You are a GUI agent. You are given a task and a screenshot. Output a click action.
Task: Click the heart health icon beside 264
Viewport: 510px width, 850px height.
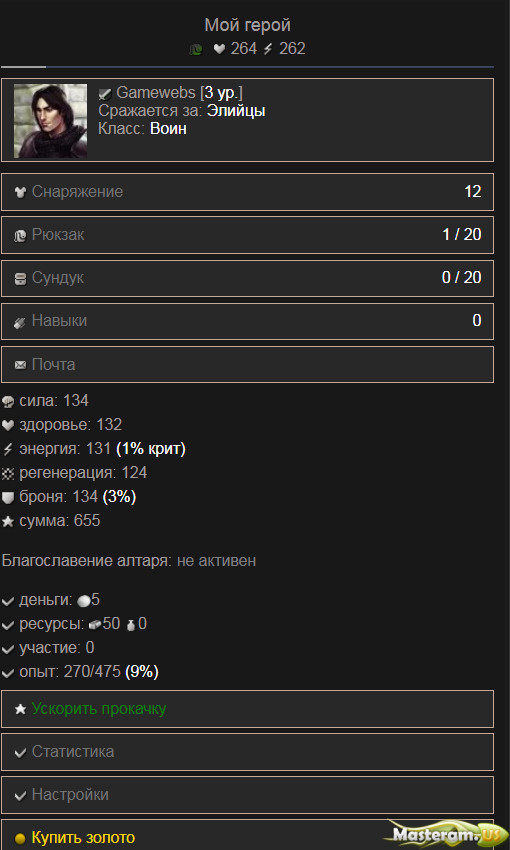pos(219,49)
